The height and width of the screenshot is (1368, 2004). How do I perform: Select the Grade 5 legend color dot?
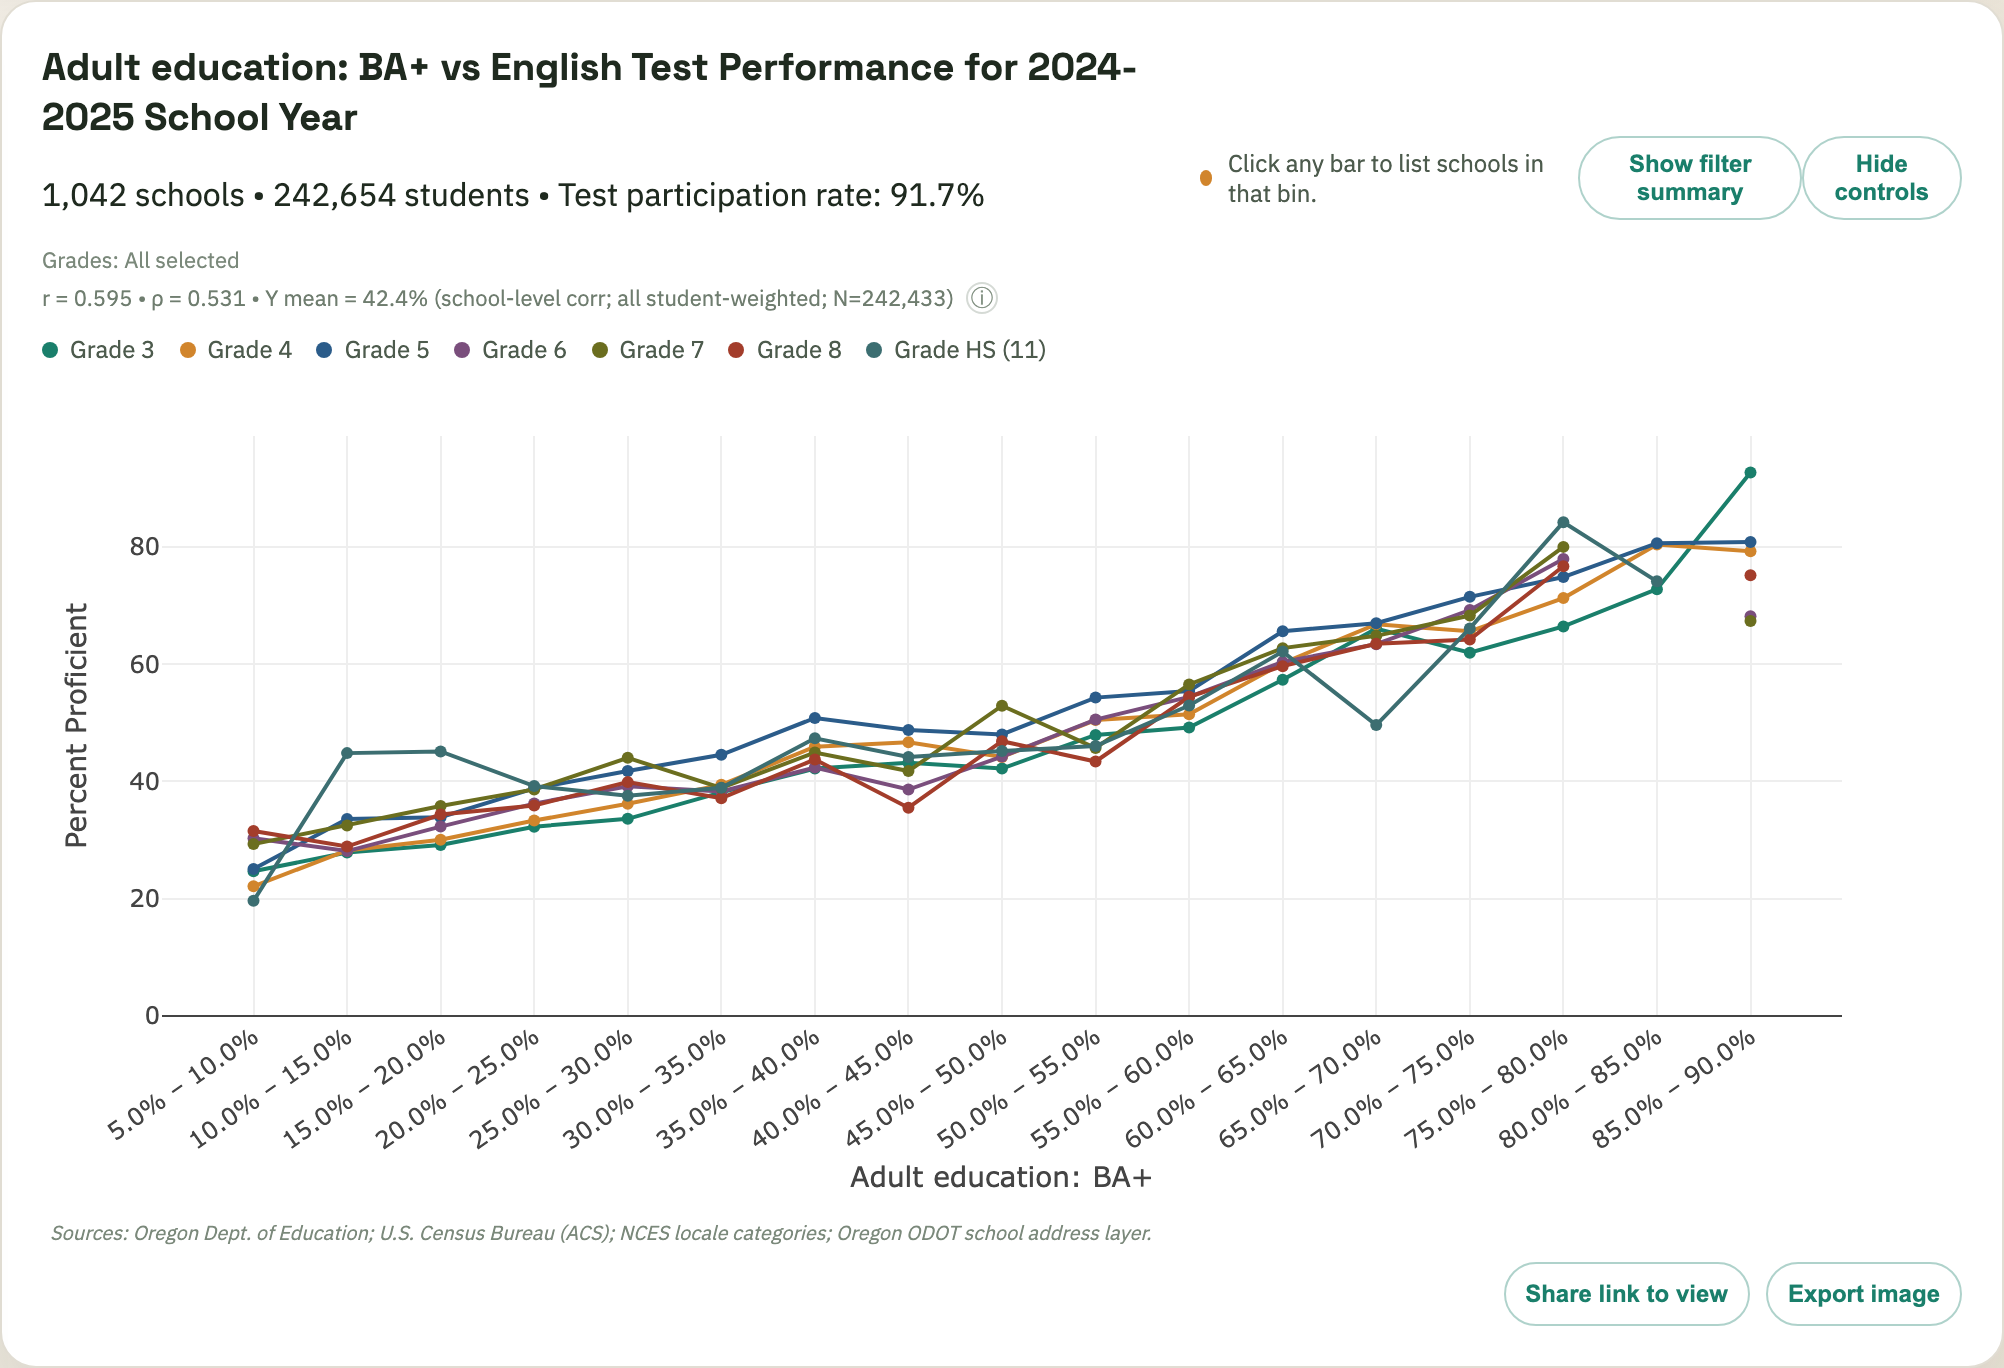pos(324,350)
